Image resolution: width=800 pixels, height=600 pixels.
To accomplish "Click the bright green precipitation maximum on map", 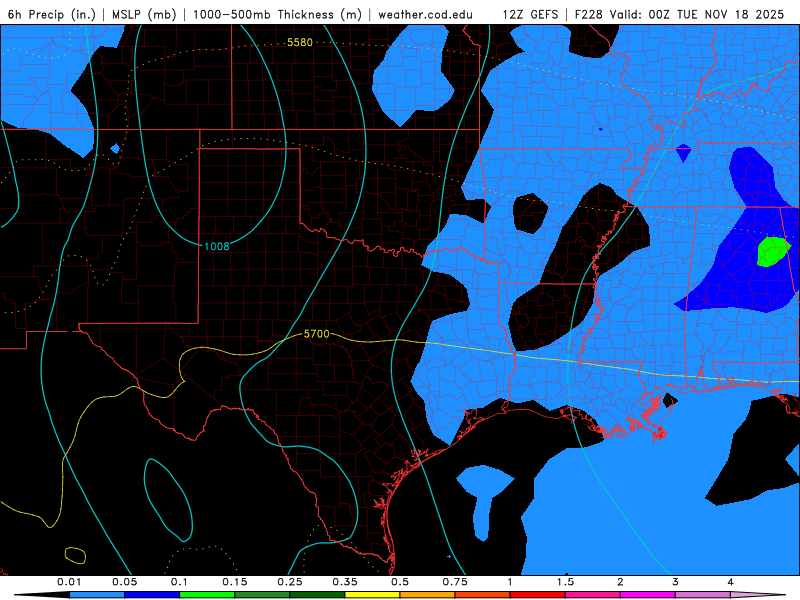I will pyautogui.click(x=772, y=252).
